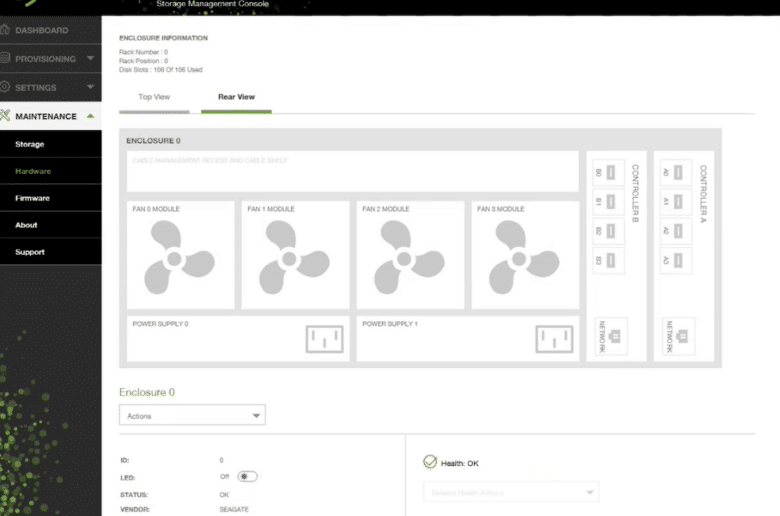Viewport: 780px width, 516px height.
Task: Click the Fan 0 Module label
Action: point(156,209)
